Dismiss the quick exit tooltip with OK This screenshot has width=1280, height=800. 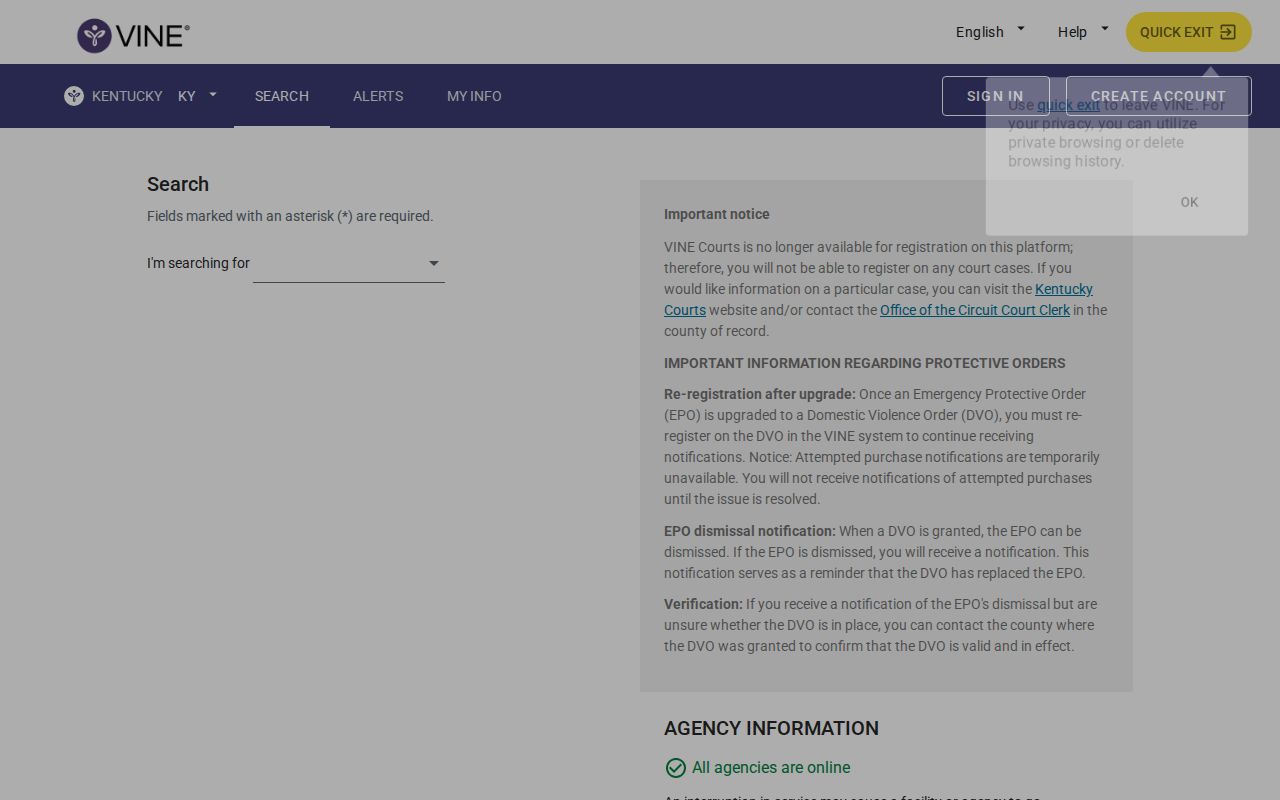1189,202
